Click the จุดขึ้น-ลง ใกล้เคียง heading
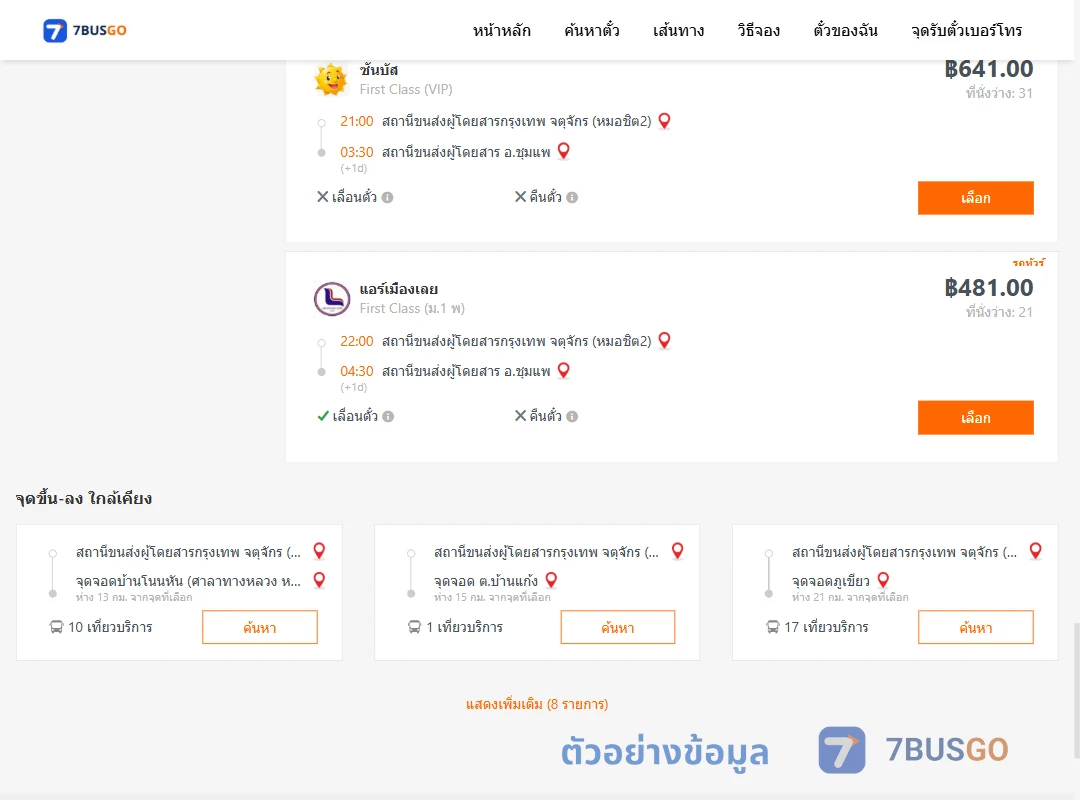This screenshot has height=800, width=1080. [84, 498]
